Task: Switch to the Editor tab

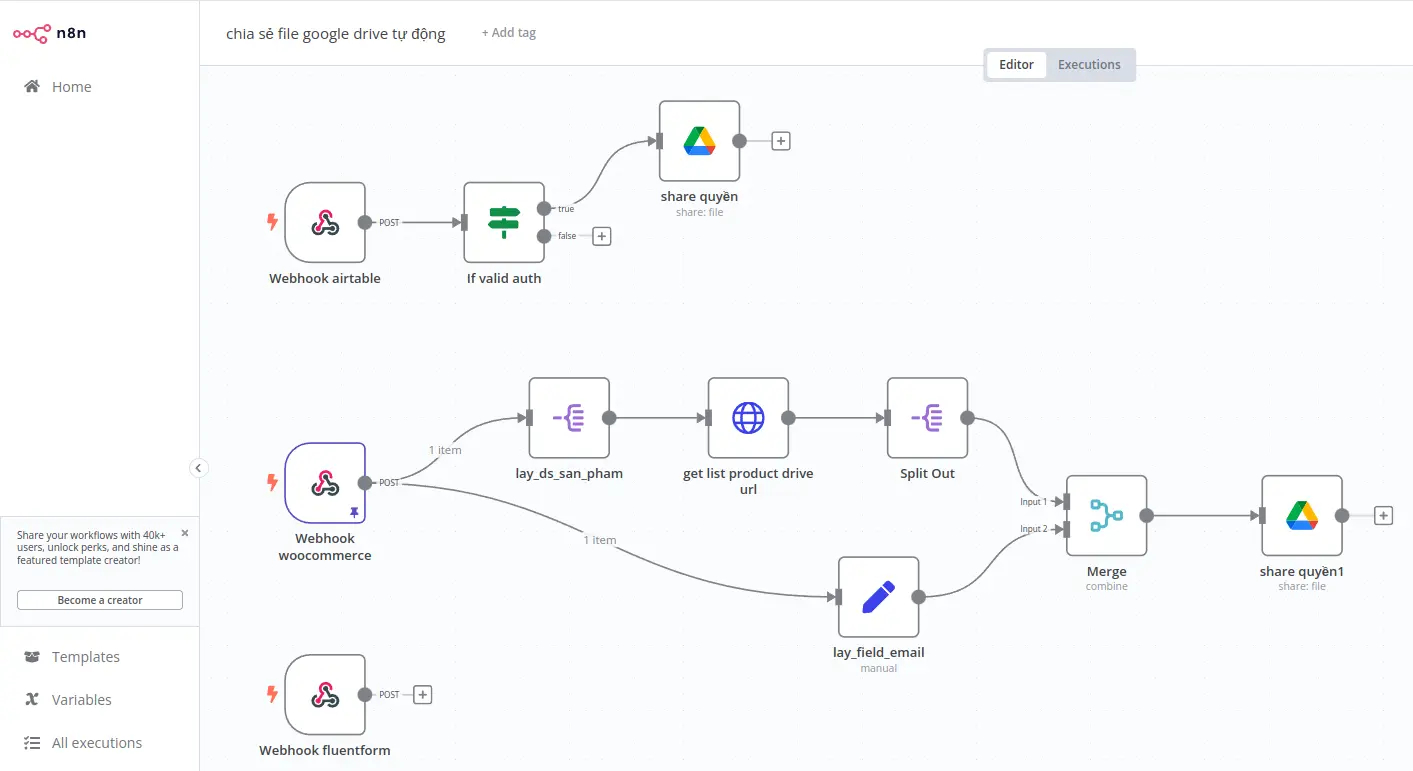Action: pos(1016,65)
